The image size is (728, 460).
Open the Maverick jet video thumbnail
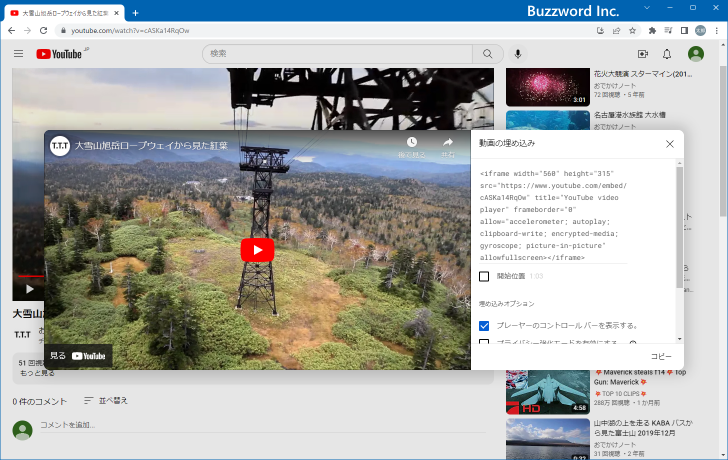point(548,392)
